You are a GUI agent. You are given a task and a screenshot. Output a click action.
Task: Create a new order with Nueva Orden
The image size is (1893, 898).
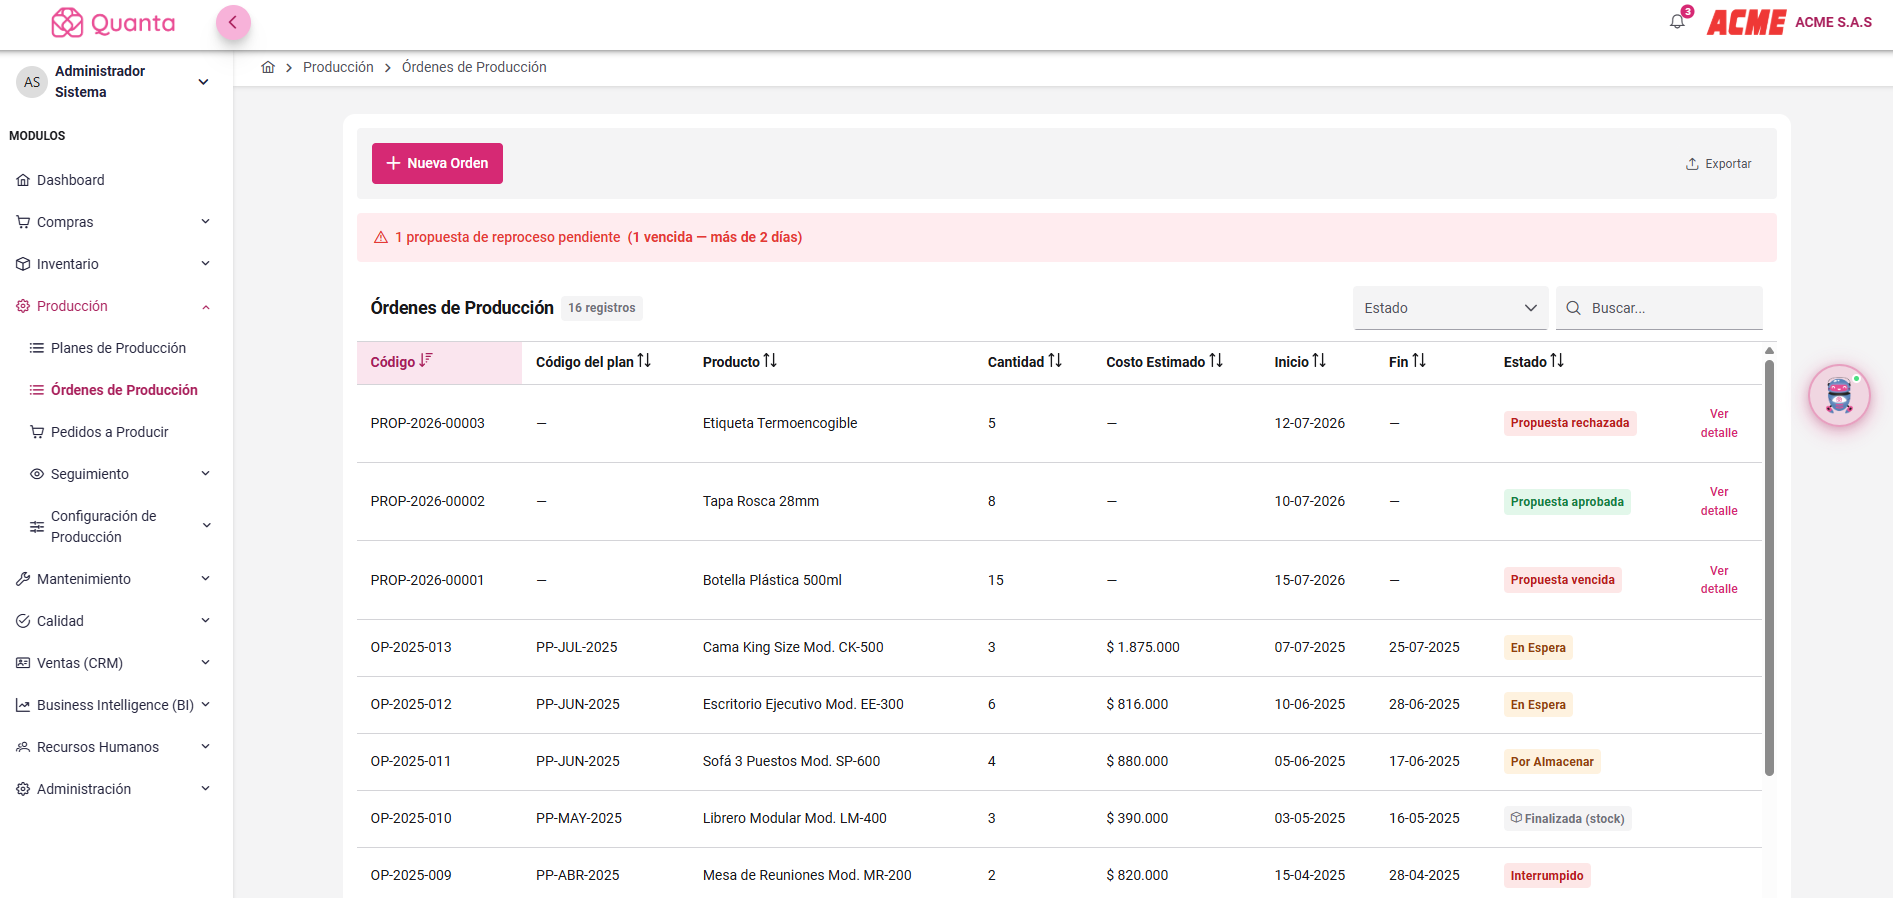(x=437, y=163)
